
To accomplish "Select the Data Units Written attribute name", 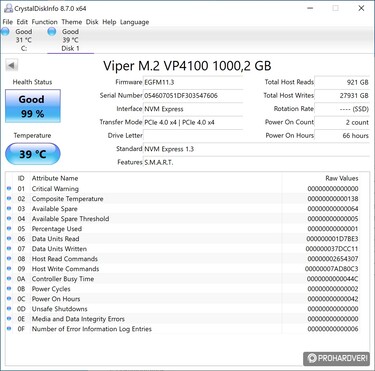I will coord(59,249).
